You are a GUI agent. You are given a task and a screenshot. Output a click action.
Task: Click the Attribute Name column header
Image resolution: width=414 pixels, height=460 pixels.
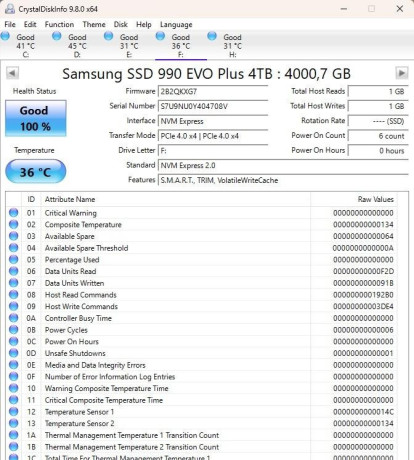(176, 199)
